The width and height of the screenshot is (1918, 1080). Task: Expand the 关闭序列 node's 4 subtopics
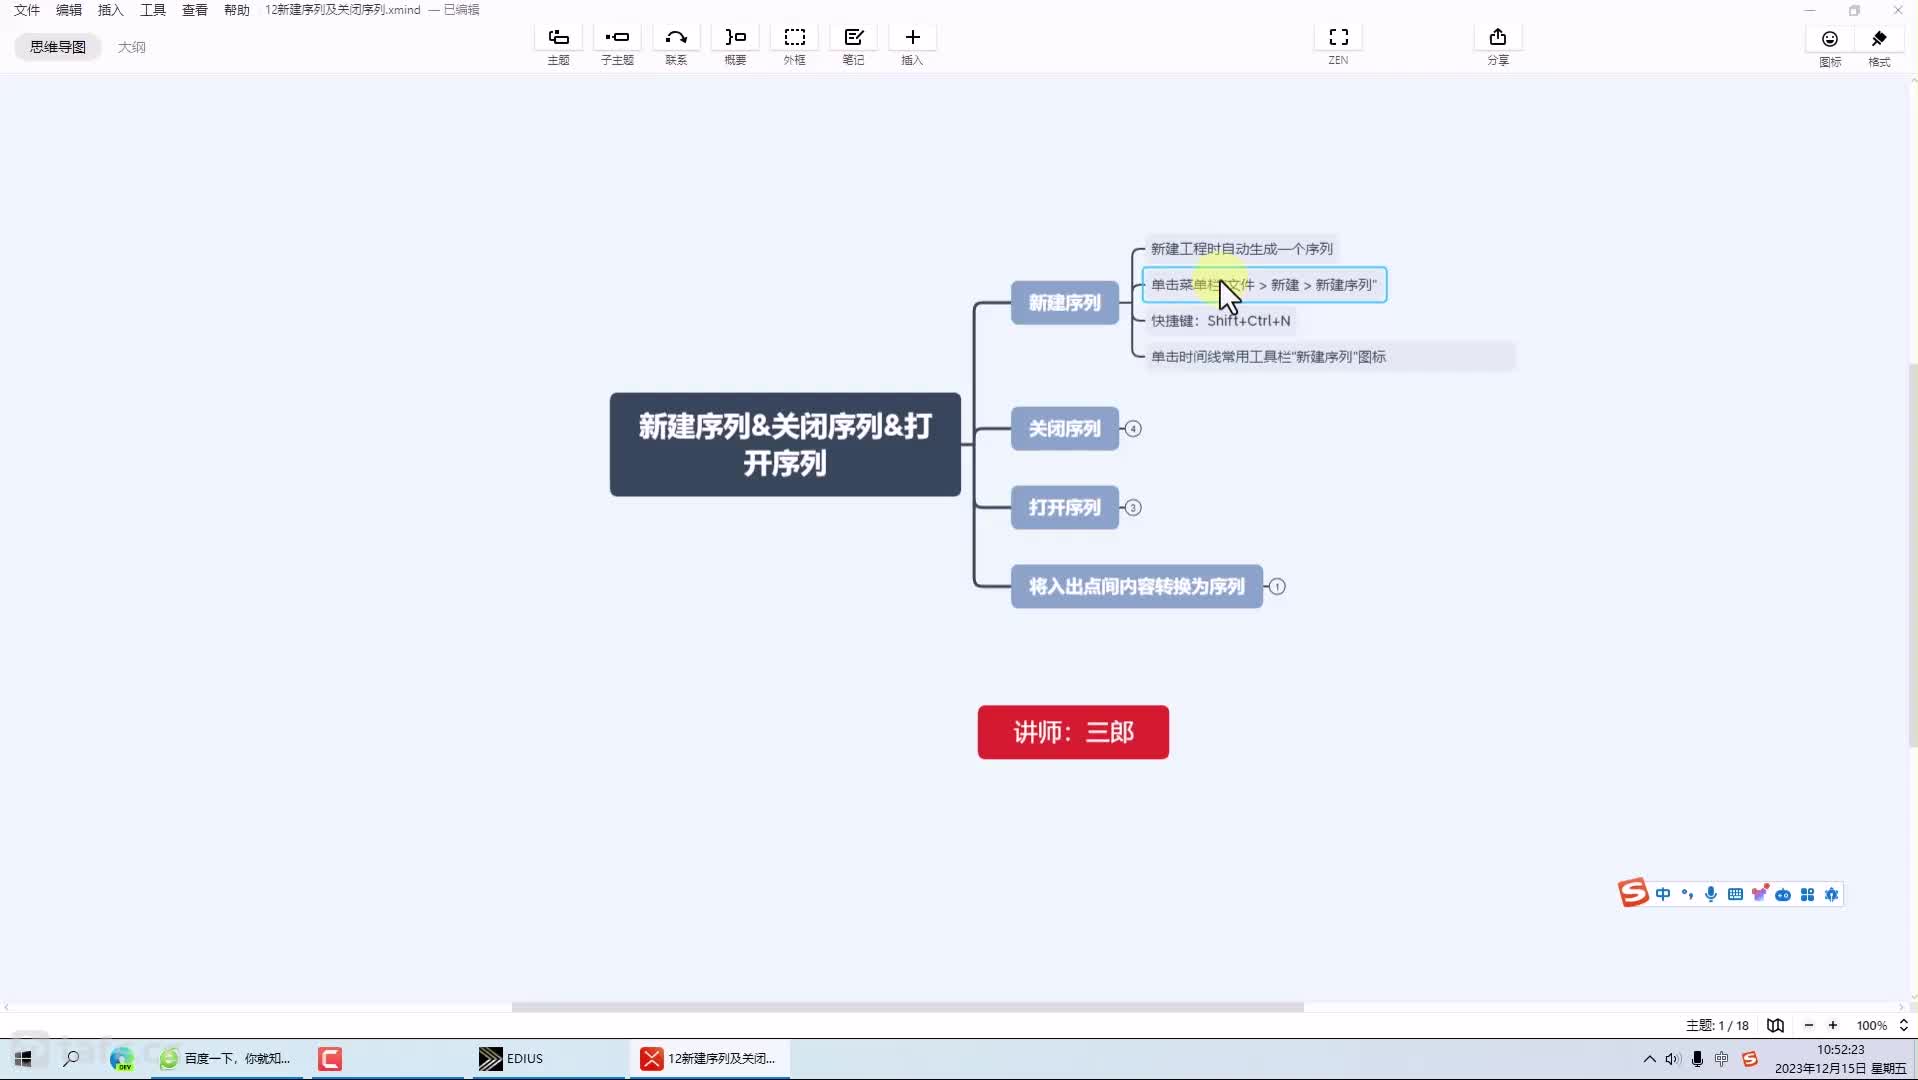[x=1133, y=429]
